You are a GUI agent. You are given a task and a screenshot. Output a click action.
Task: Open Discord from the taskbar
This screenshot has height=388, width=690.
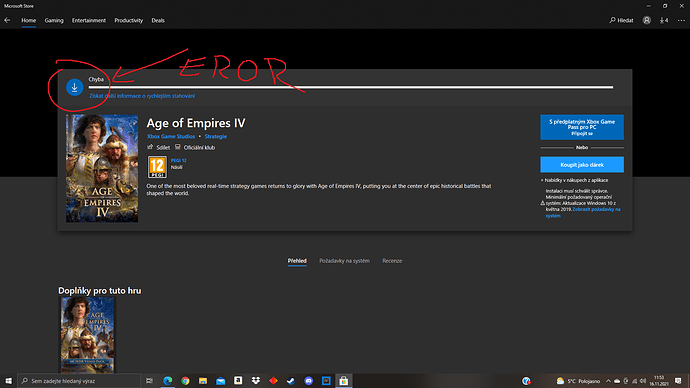(x=308, y=381)
